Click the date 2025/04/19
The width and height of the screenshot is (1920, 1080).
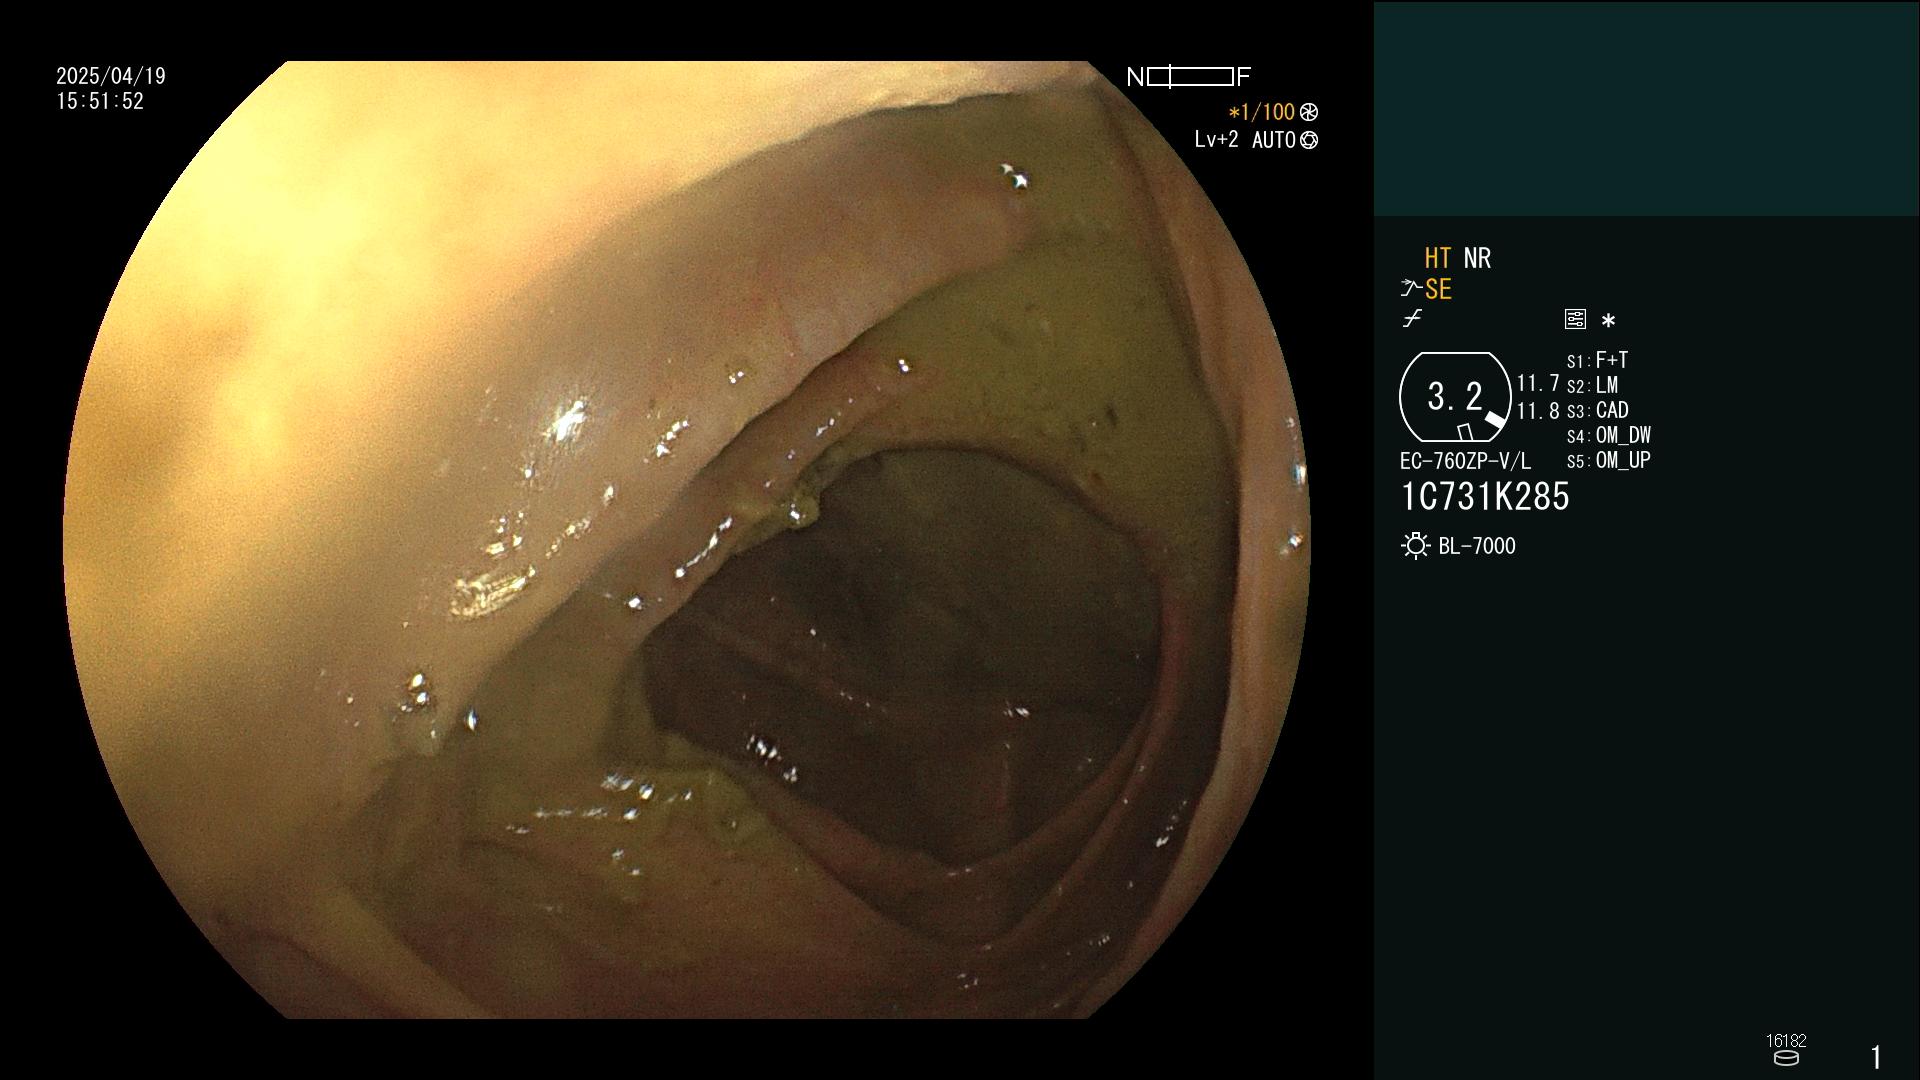click(x=111, y=76)
